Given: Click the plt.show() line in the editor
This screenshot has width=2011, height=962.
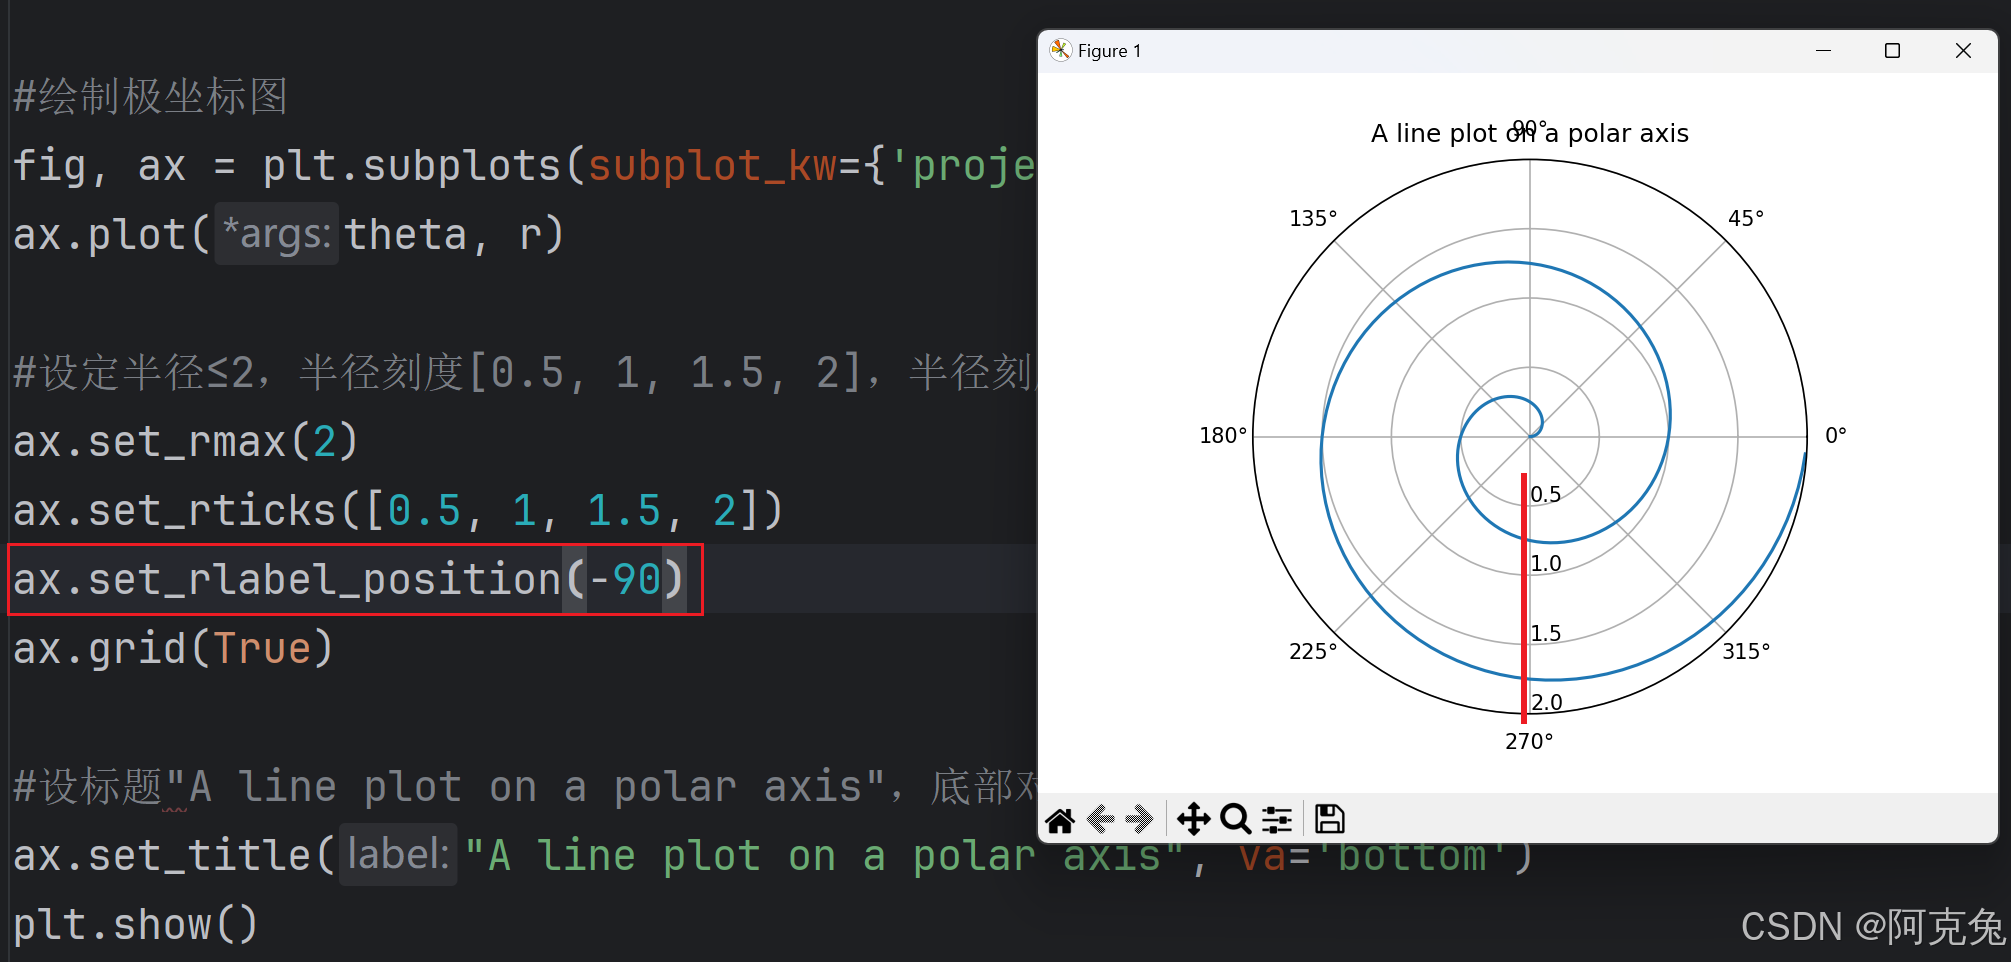Looking at the screenshot, I should click(134, 924).
